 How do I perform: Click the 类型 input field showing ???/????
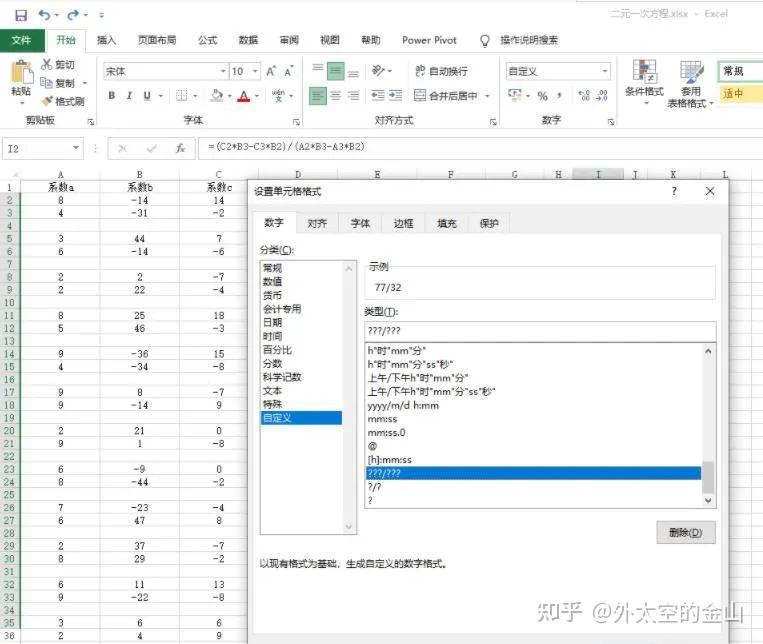pos(540,331)
